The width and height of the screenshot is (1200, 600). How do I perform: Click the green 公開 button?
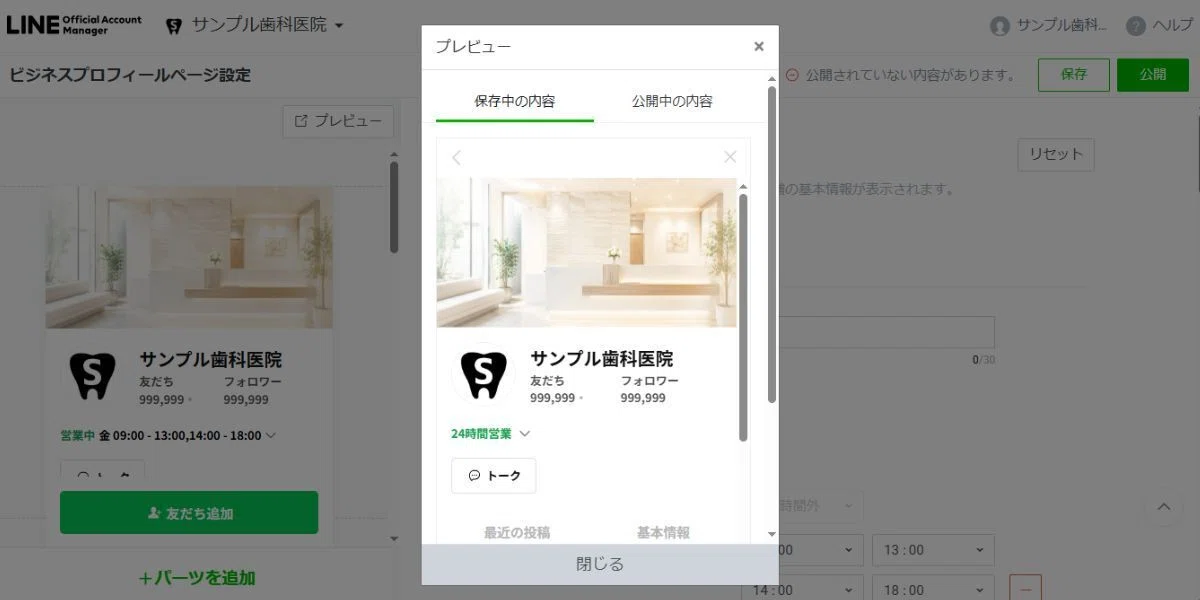pyautogui.click(x=1153, y=75)
